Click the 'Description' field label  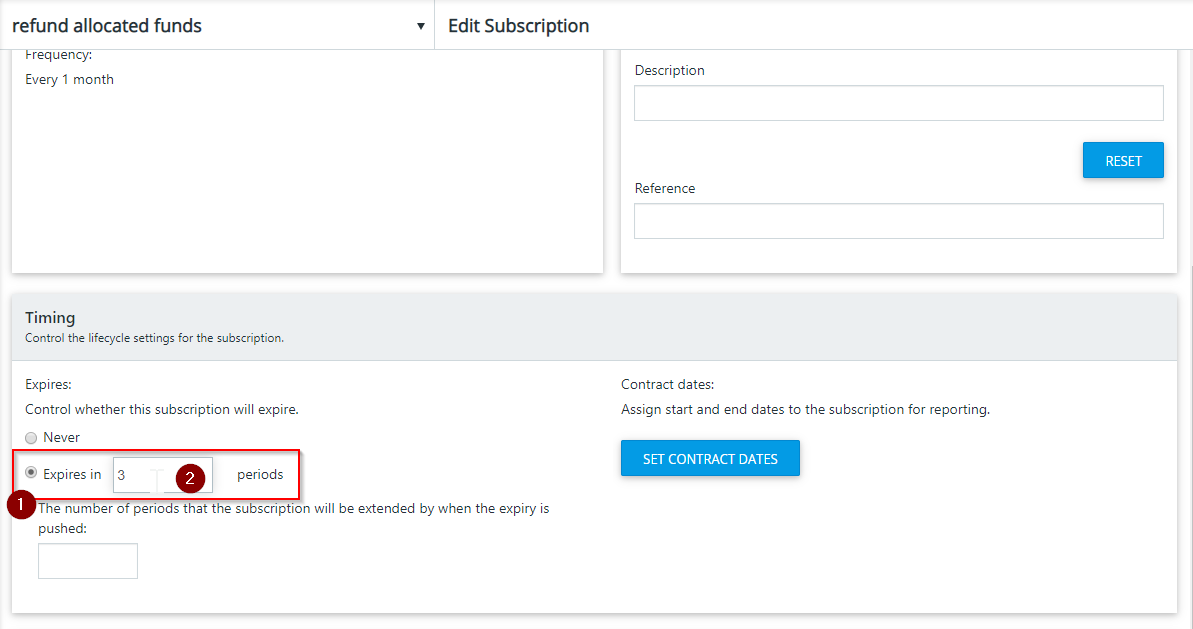[x=670, y=70]
